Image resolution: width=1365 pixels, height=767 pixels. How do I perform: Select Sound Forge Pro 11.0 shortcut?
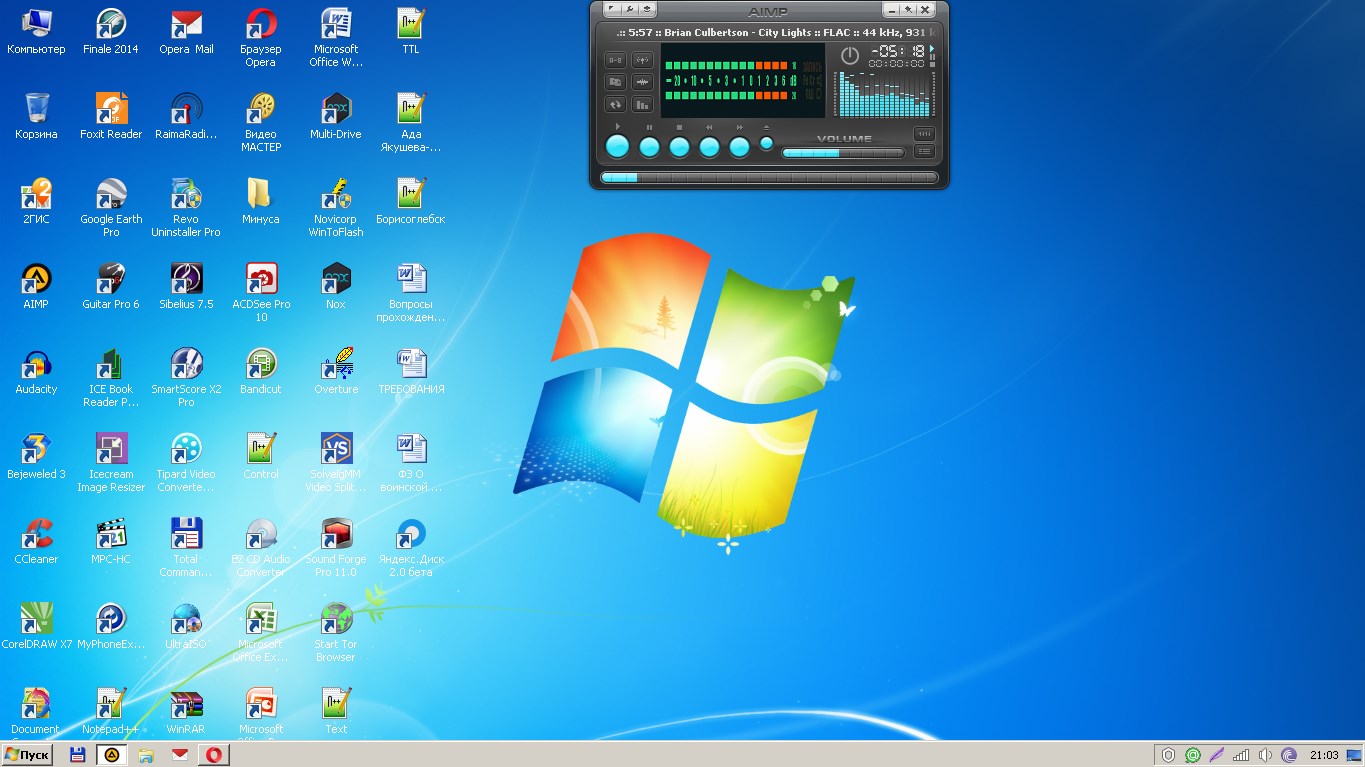pyautogui.click(x=336, y=549)
